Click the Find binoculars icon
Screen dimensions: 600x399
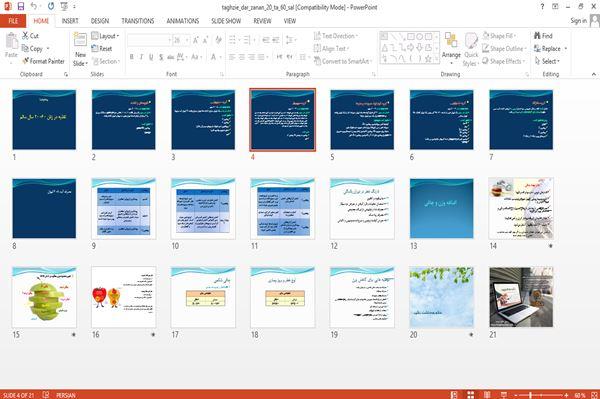537,36
